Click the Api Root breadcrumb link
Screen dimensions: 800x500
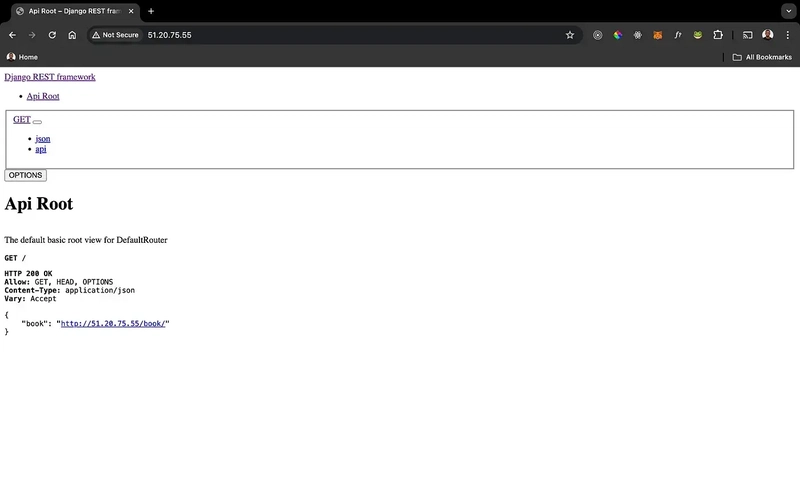pyautogui.click(x=43, y=96)
